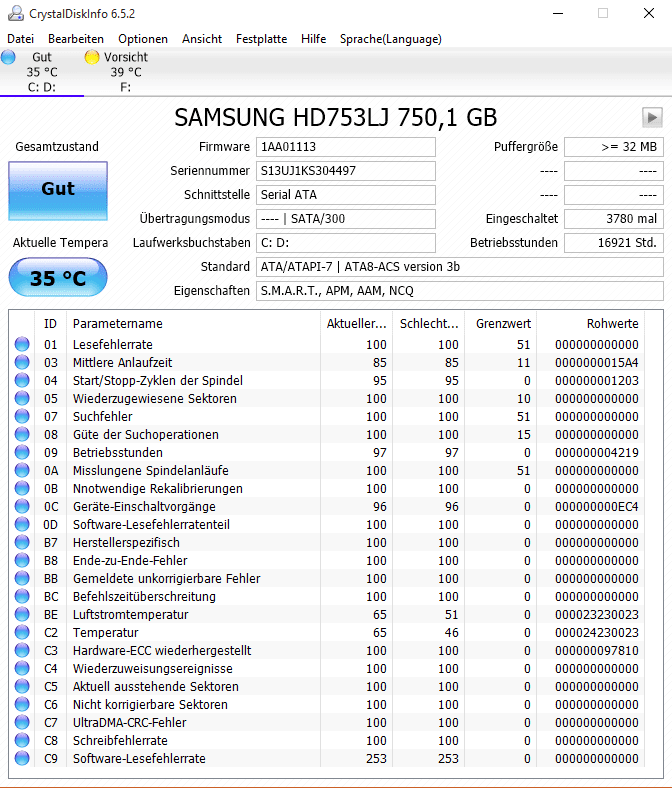Open the Sprache(Language) menu
The width and height of the screenshot is (672, 788).
point(391,39)
